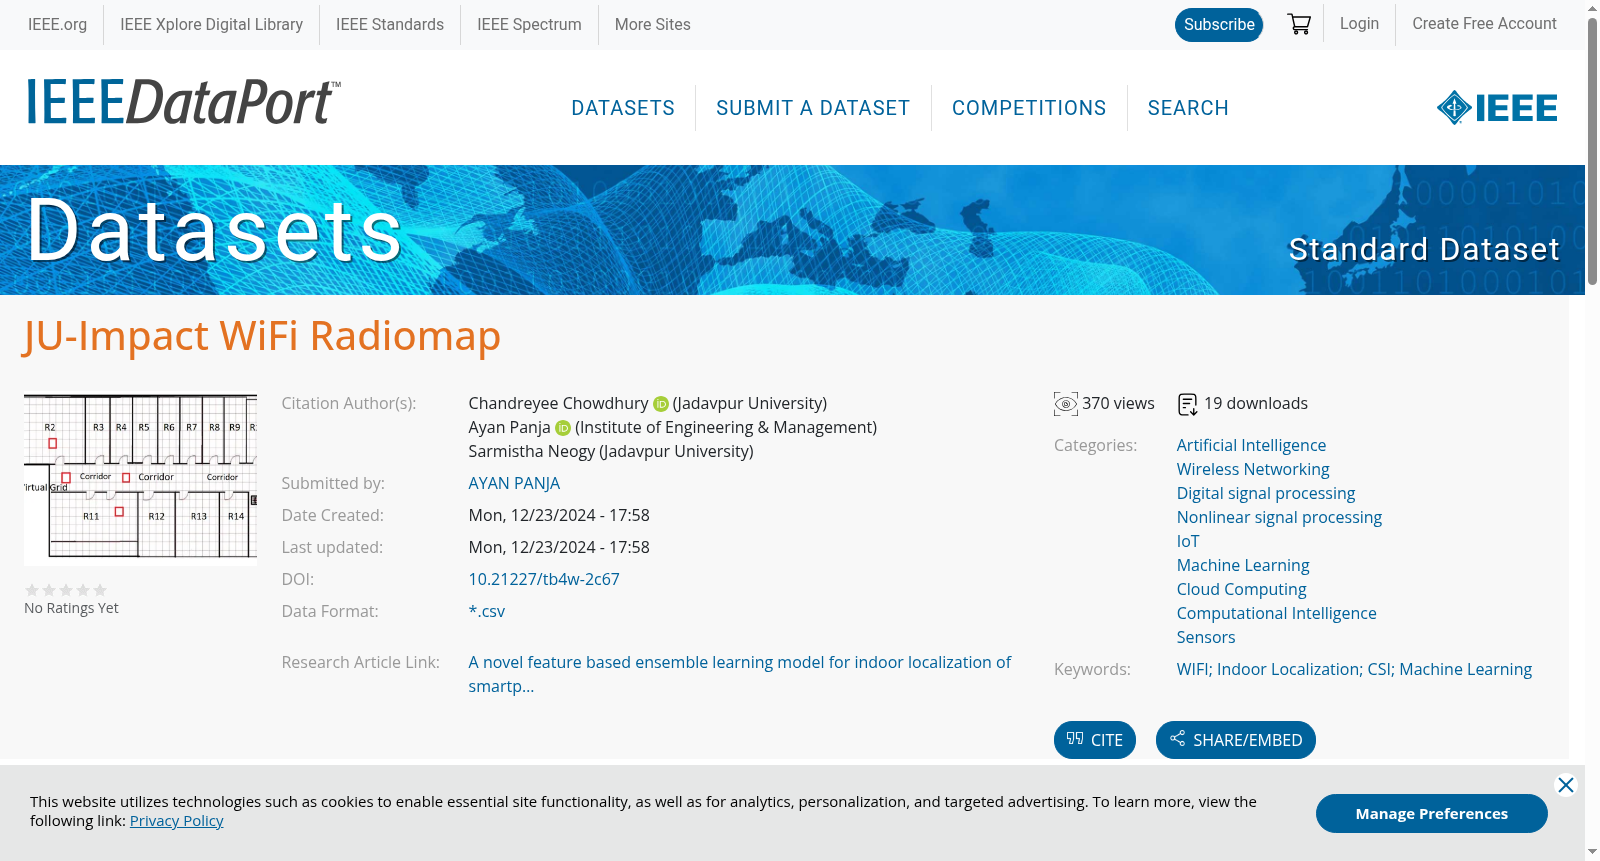The image size is (1600, 861).
Task: Open the Search page
Action: point(1188,108)
